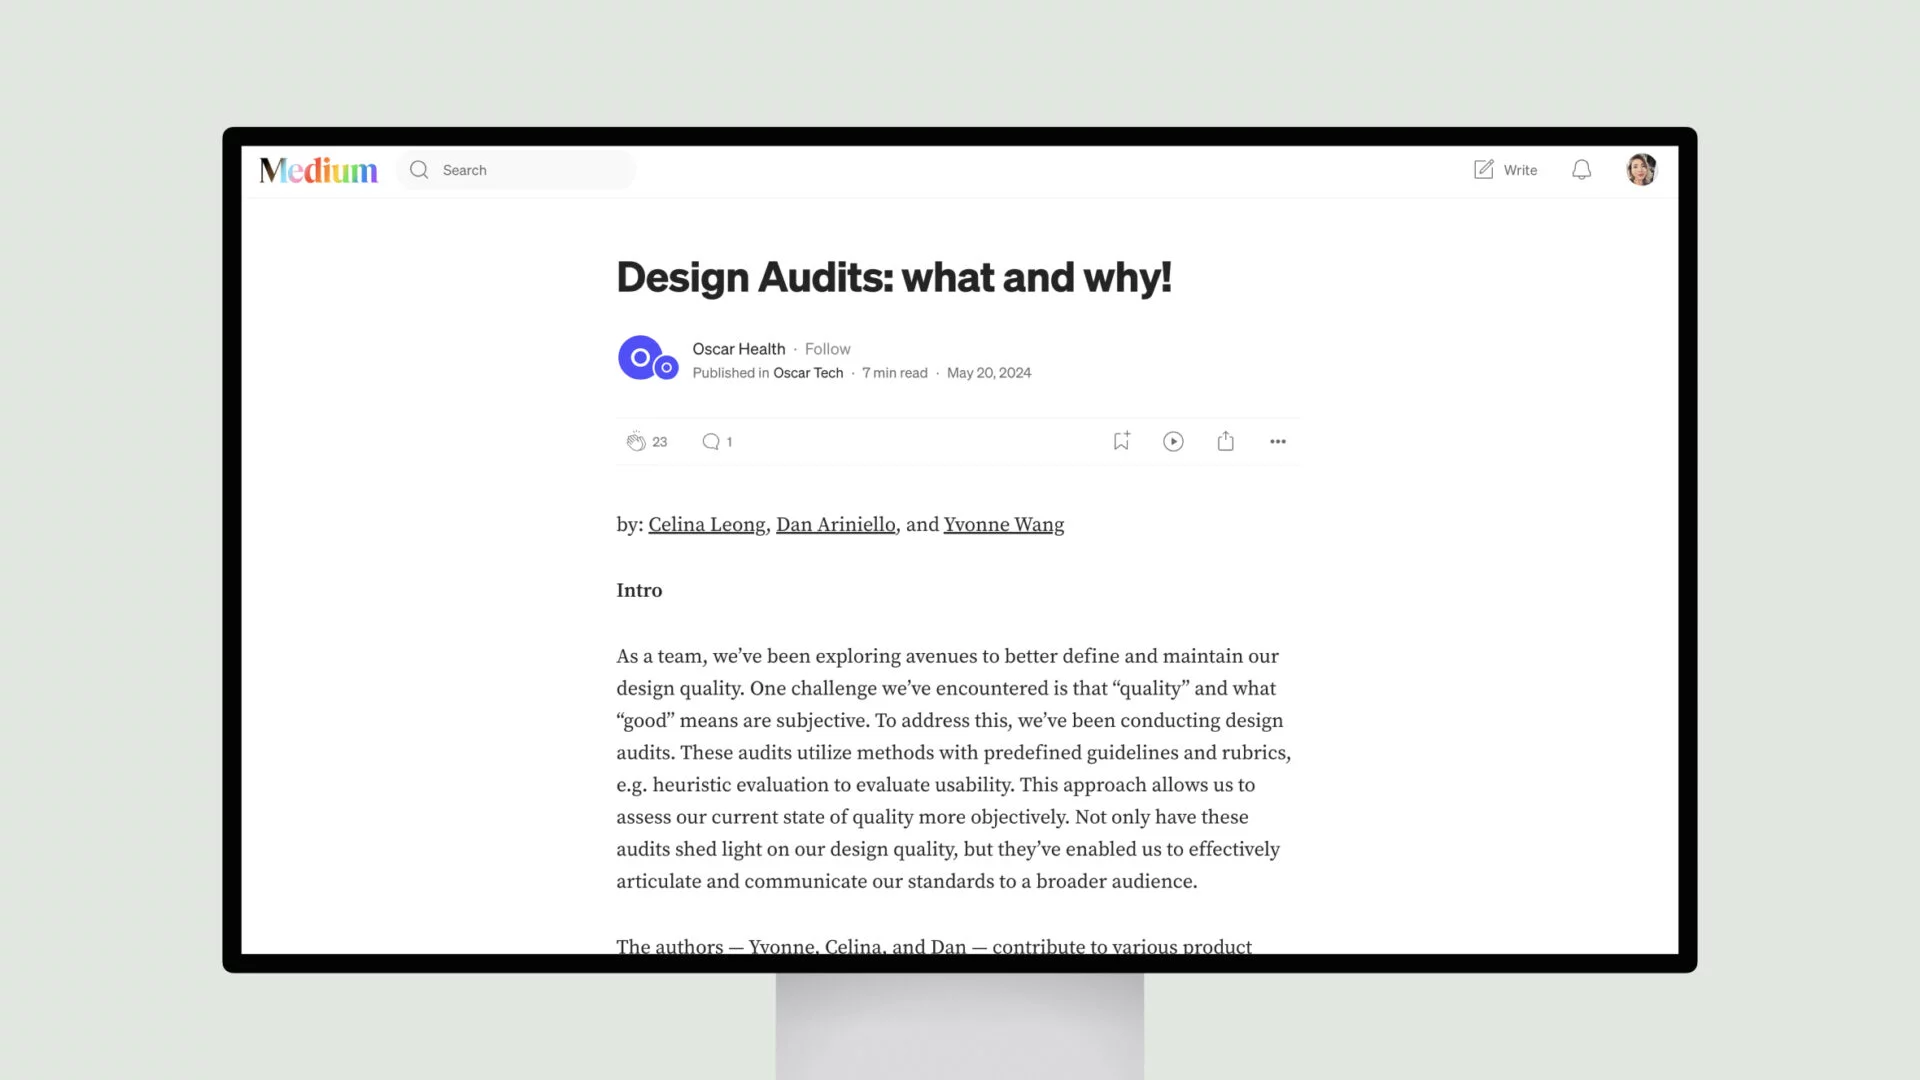This screenshot has width=1920, height=1080.
Task: Open Dan Ariniello author profile
Action: pos(835,525)
